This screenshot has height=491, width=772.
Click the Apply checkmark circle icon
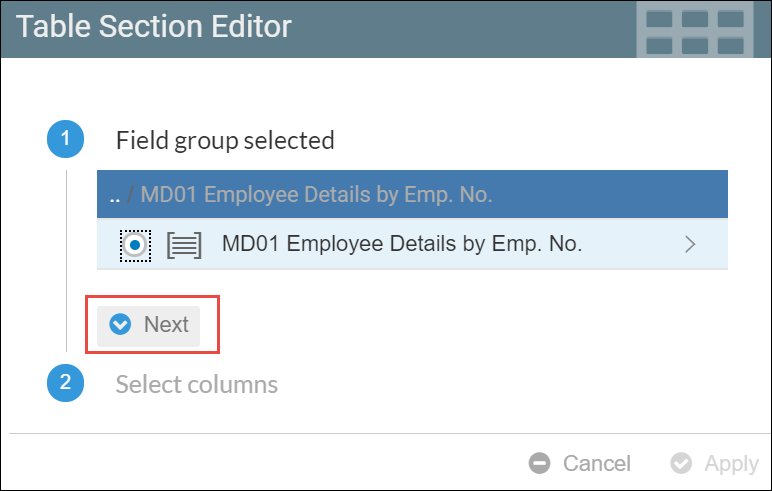pos(681,463)
